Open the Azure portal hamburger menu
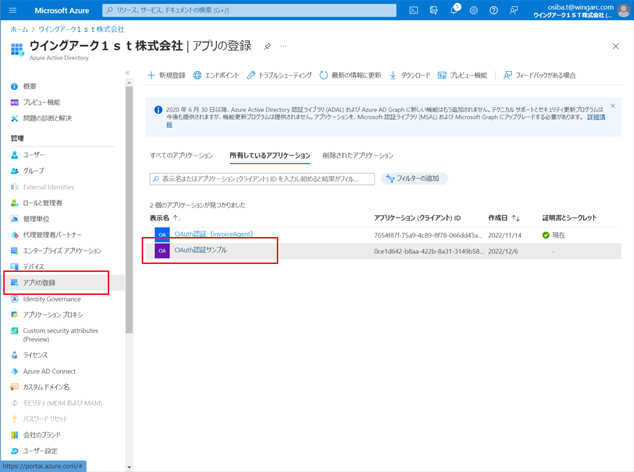 coord(13,10)
